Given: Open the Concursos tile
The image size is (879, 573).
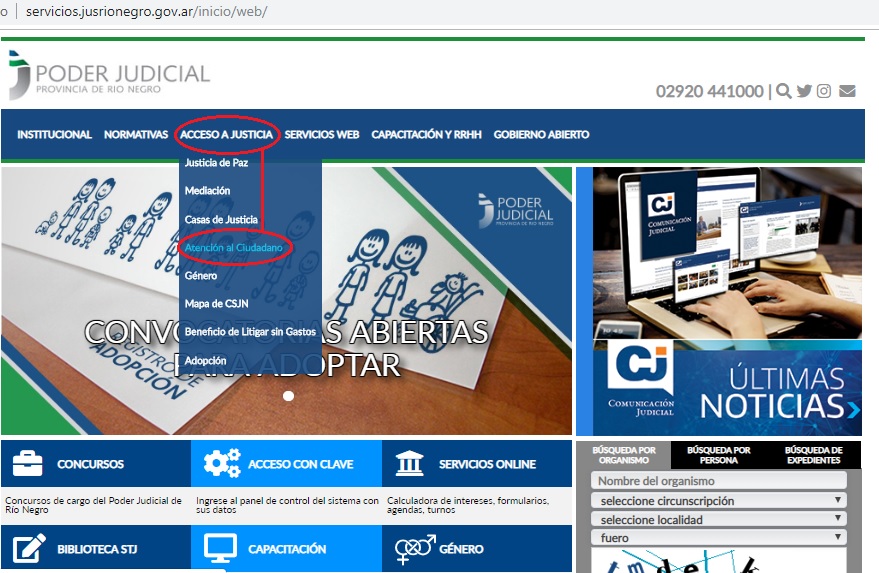Looking at the screenshot, I should pos(96,463).
